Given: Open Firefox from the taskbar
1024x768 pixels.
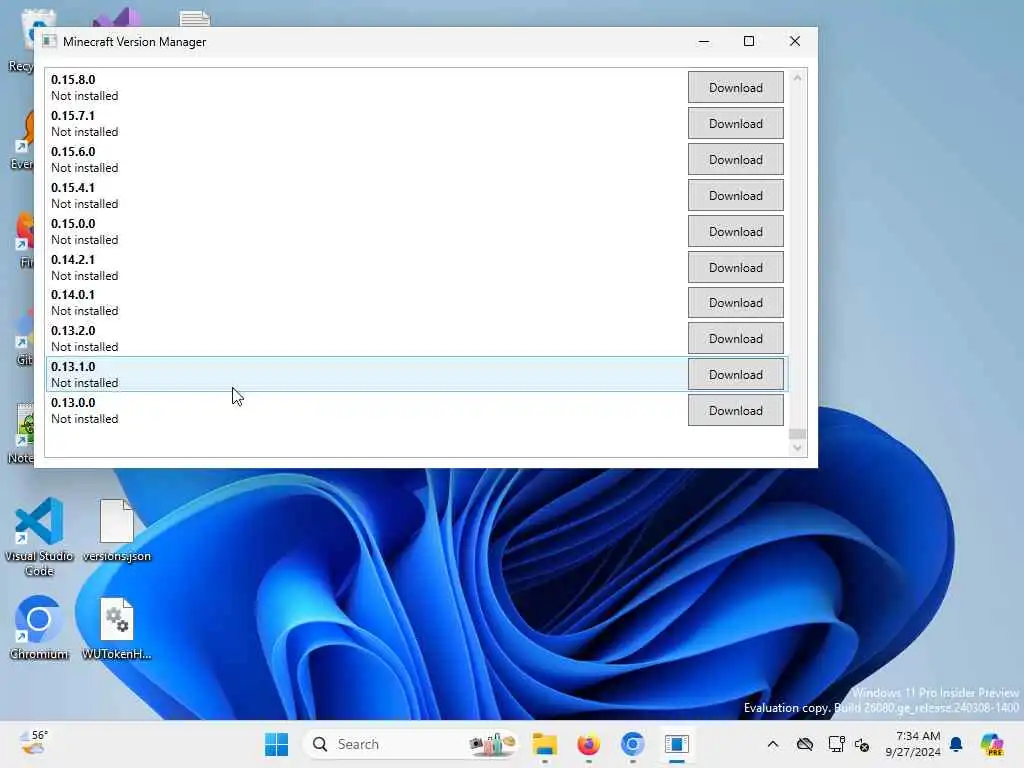Looking at the screenshot, I should pos(588,744).
